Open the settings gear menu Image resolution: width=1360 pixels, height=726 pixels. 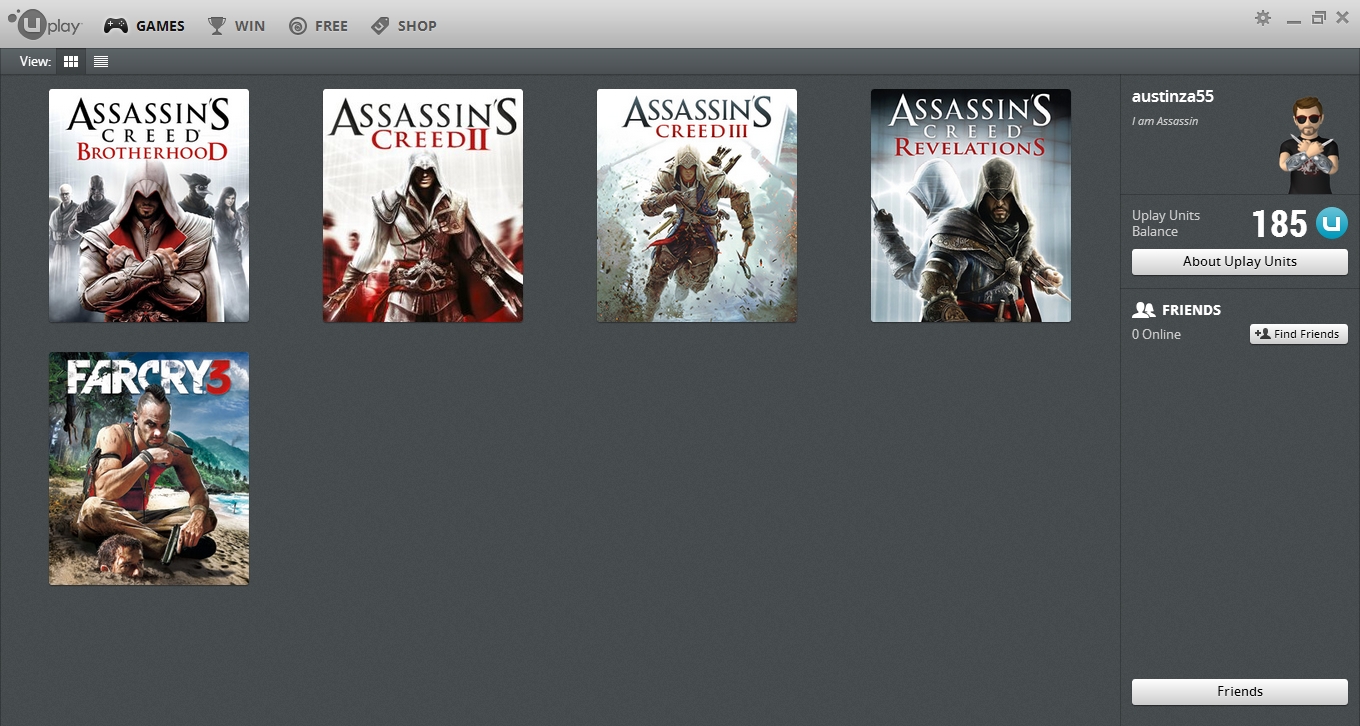pyautogui.click(x=1263, y=18)
